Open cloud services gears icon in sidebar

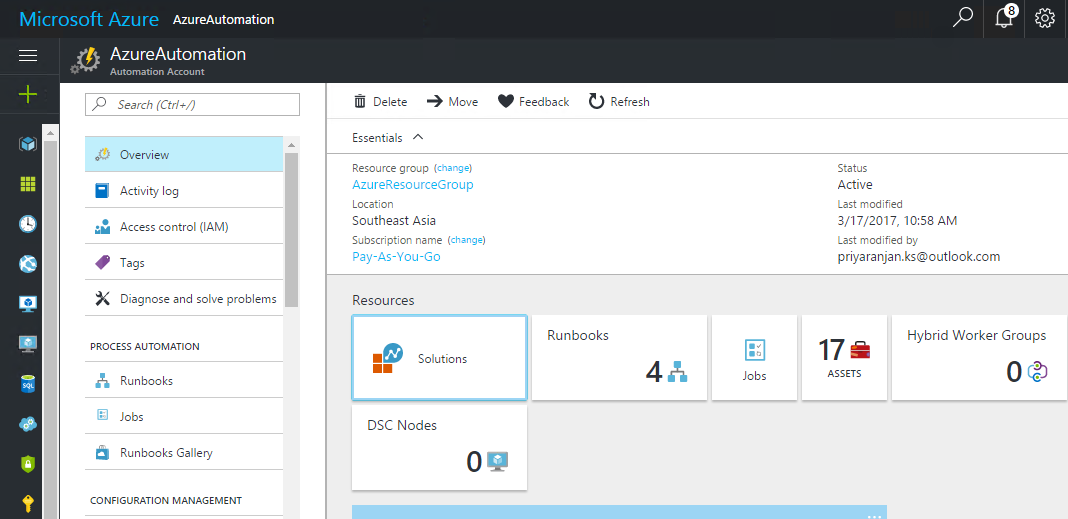[x=28, y=424]
